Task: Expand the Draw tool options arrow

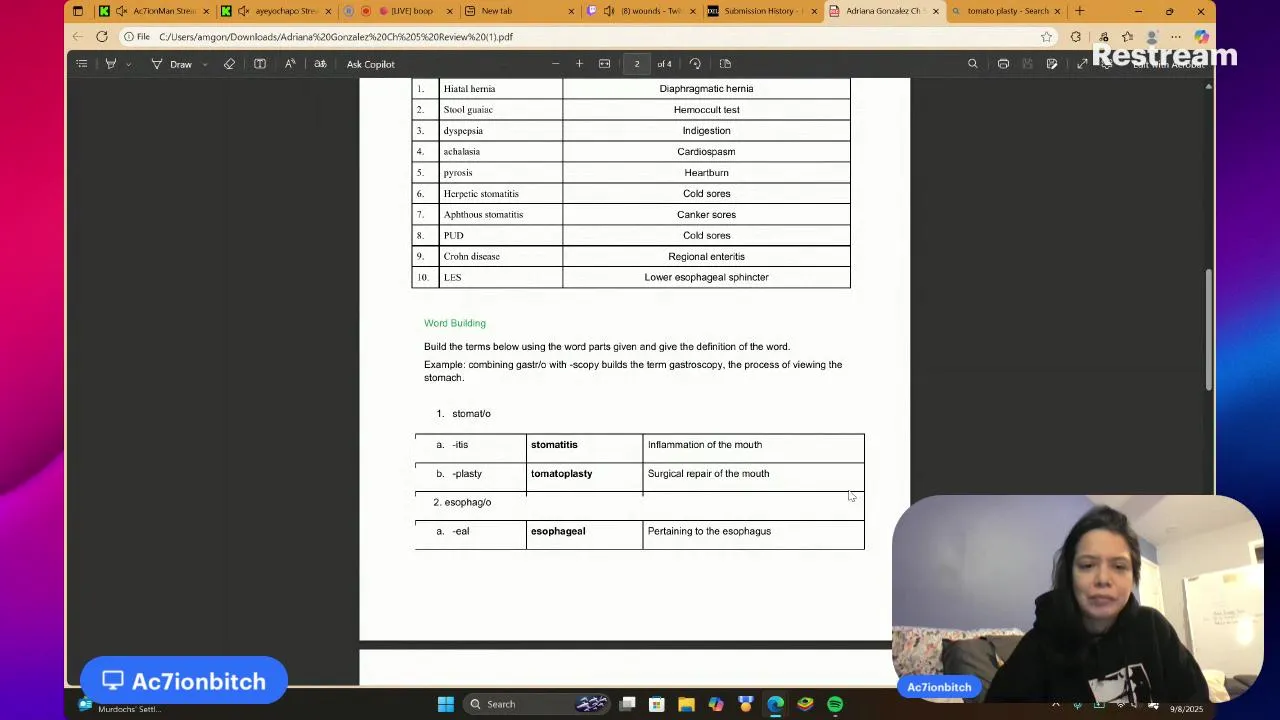Action: [x=205, y=64]
